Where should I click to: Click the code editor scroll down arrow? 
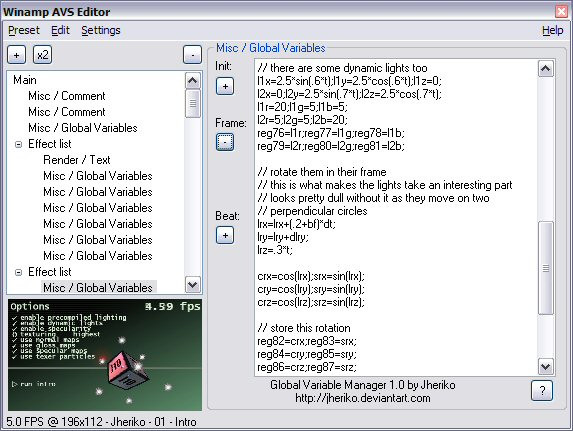click(x=546, y=366)
